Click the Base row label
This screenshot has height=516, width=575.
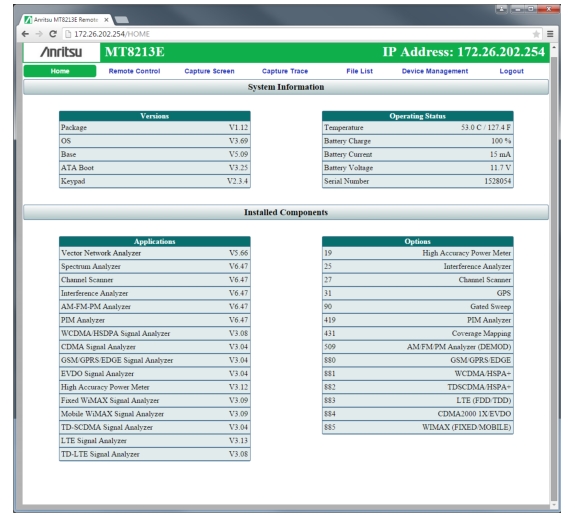click(69, 154)
